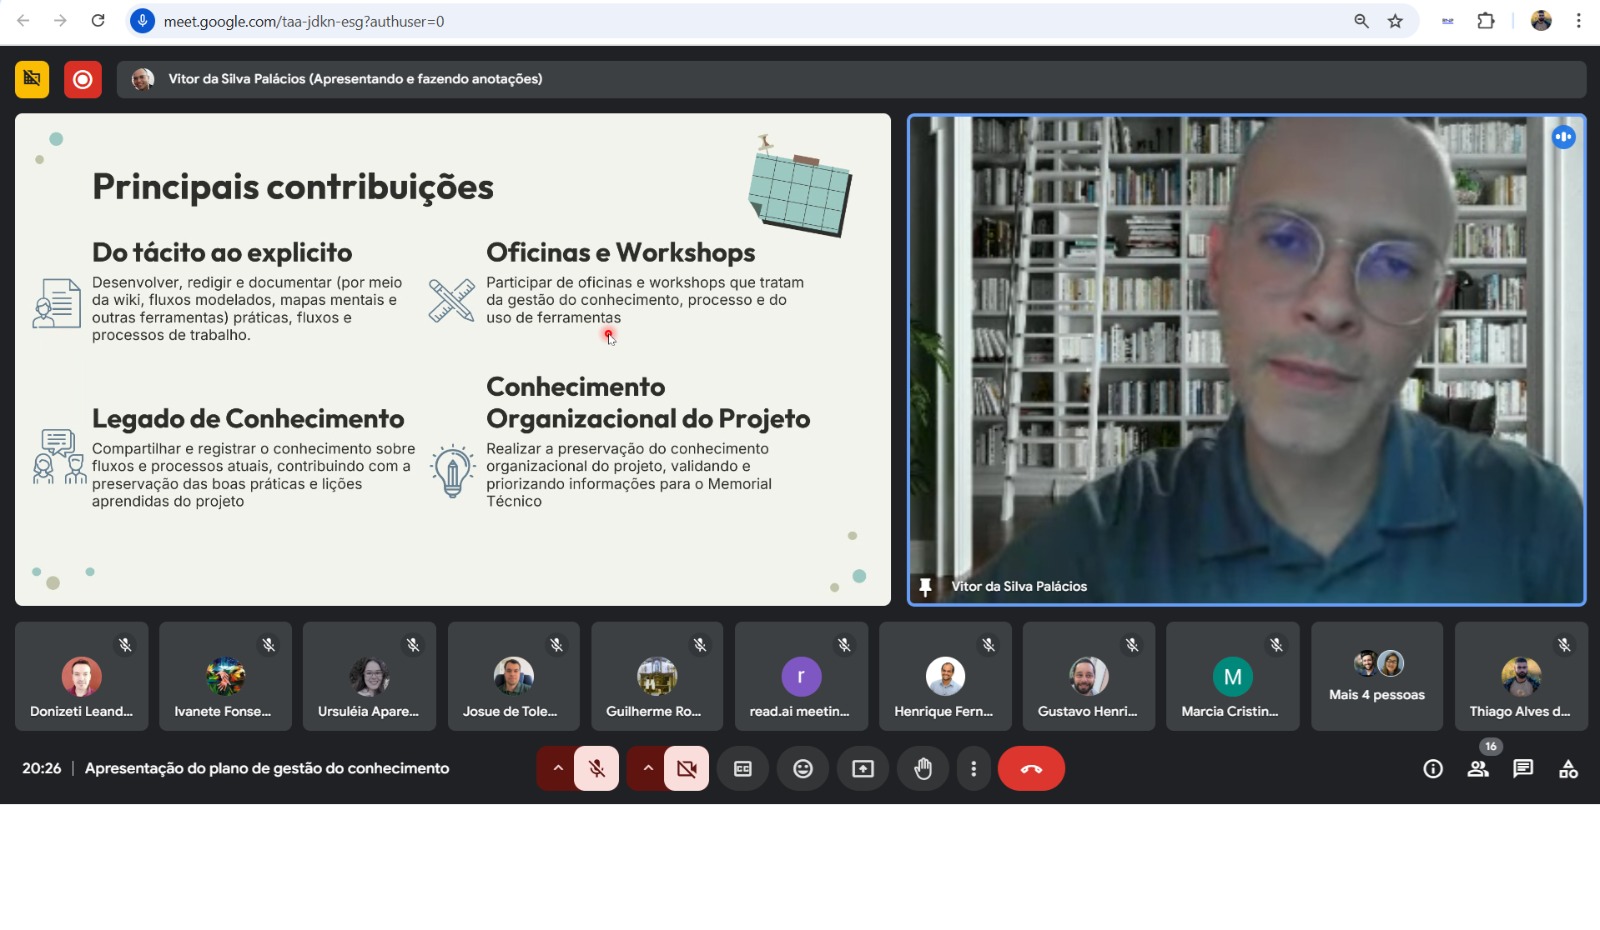Turn on closed captions
This screenshot has width=1600, height=930.
743,769
